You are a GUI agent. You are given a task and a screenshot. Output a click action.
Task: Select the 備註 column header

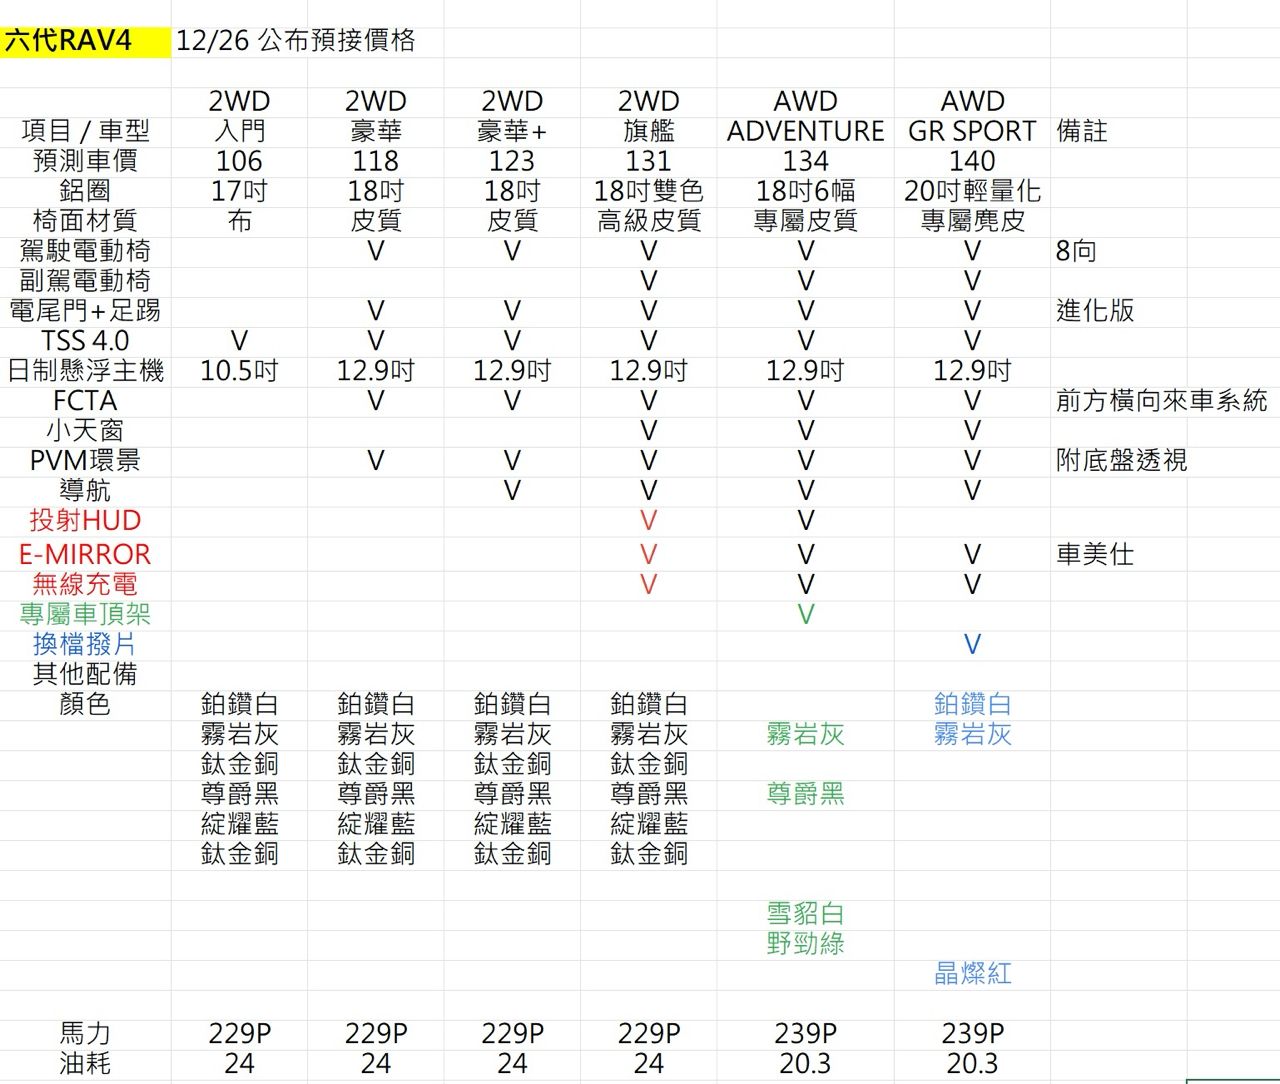[1082, 131]
